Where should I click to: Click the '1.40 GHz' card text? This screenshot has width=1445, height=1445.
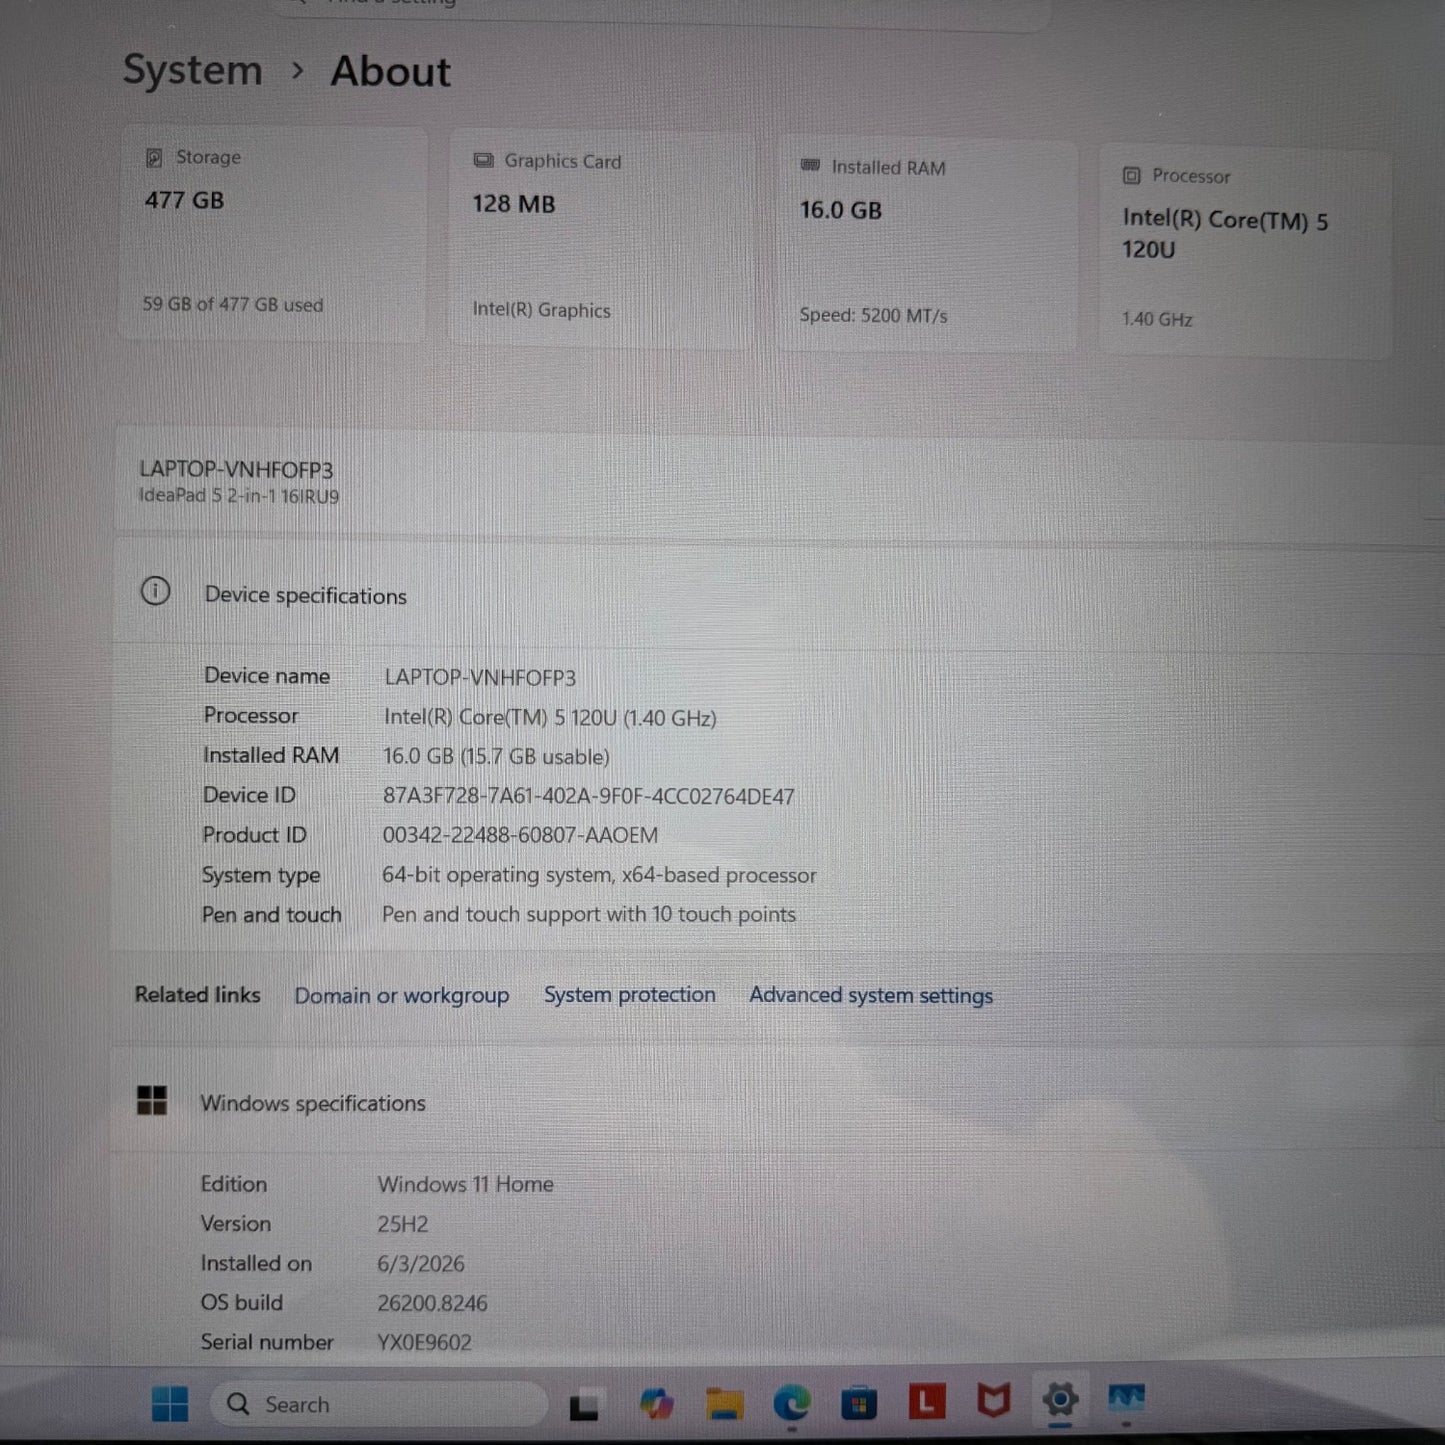tap(1157, 319)
